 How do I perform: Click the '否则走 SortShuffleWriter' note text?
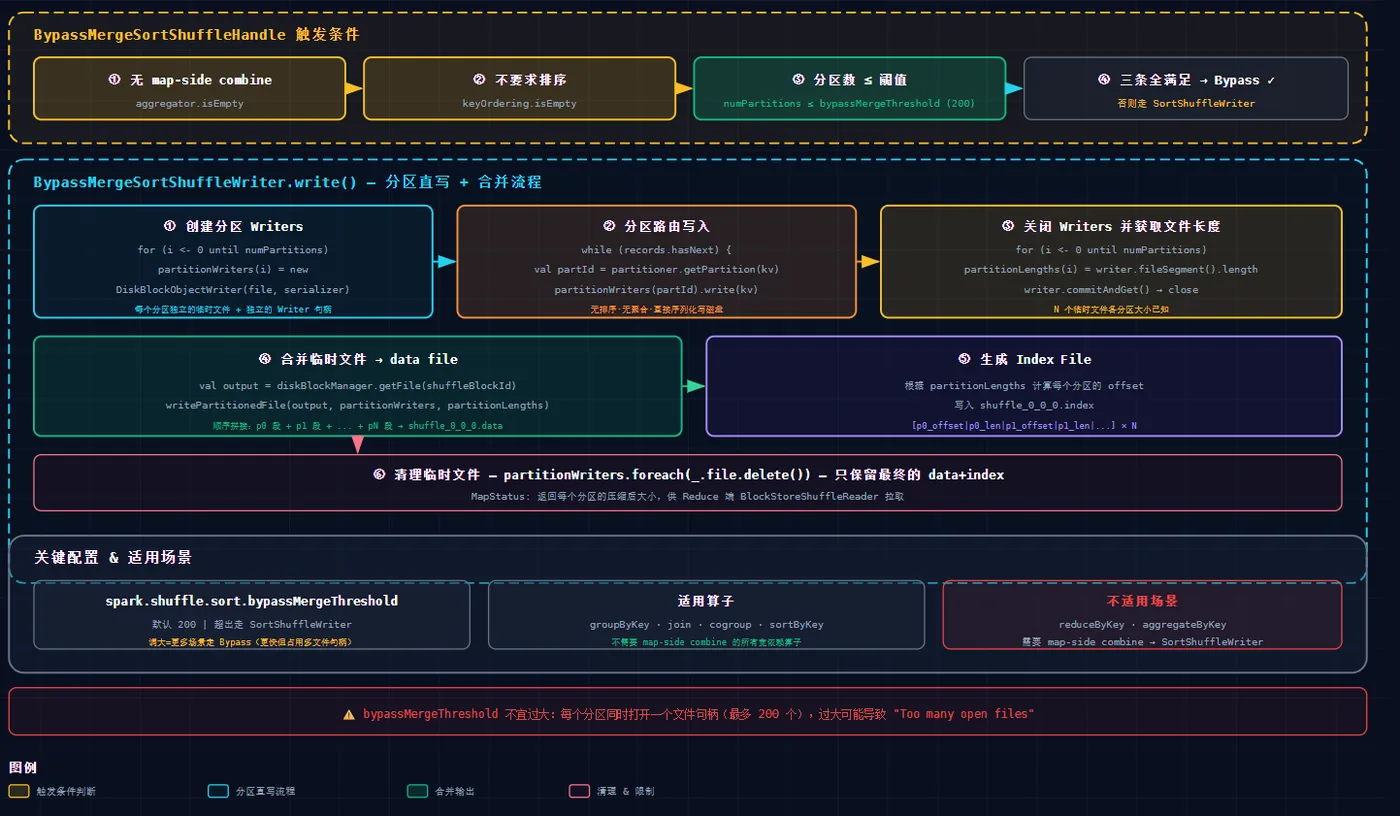(x=1186, y=103)
